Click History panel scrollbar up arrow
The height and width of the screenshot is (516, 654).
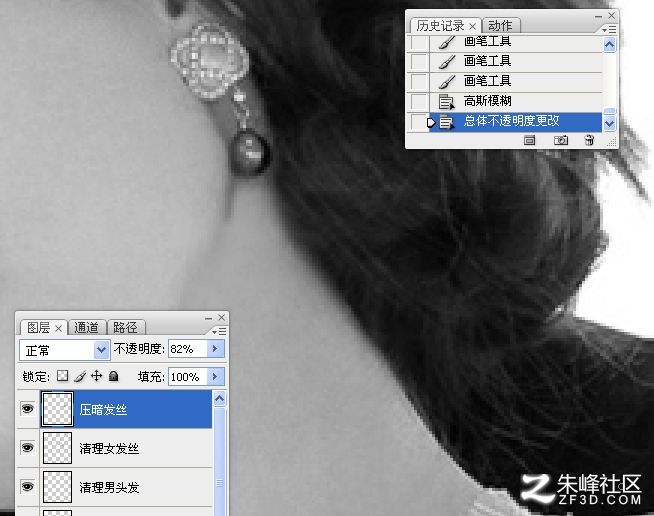coord(609,44)
